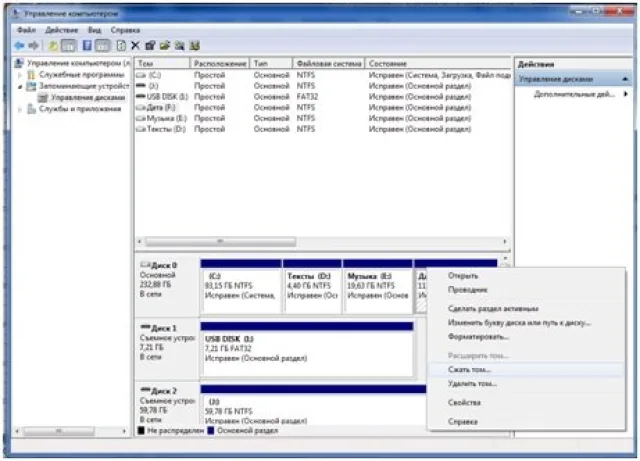Screen dimensions: 640x461
Task: Collapse the Запоминающие устройства tree node
Action: (20, 86)
